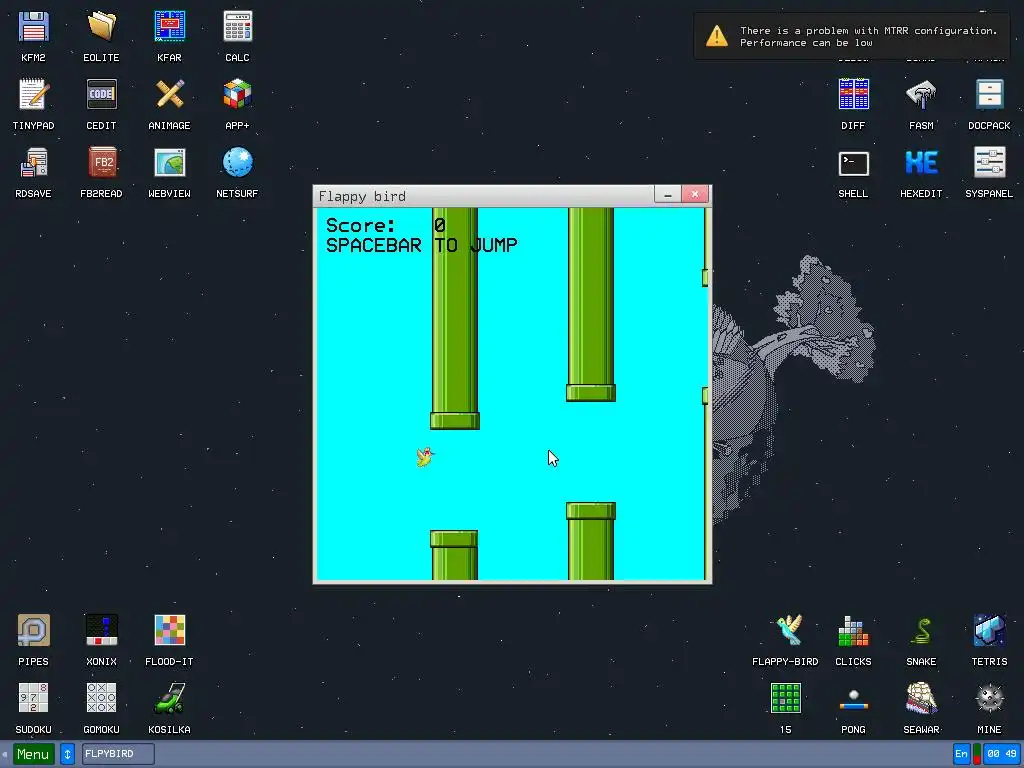The height and width of the screenshot is (768, 1024).
Task: Click the taskbar up-down arrow icon
Action: click(x=67, y=754)
